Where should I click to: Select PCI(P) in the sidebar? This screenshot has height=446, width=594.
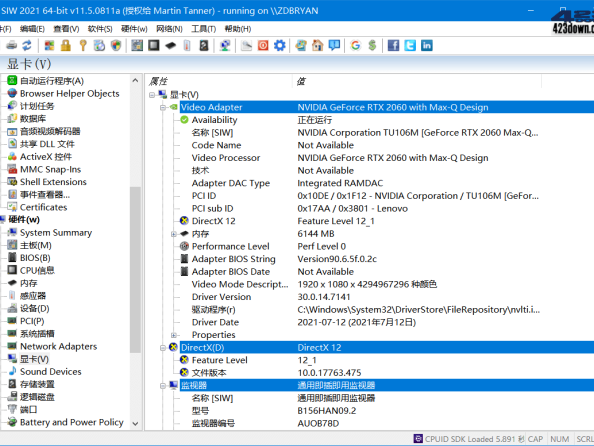[32, 321]
